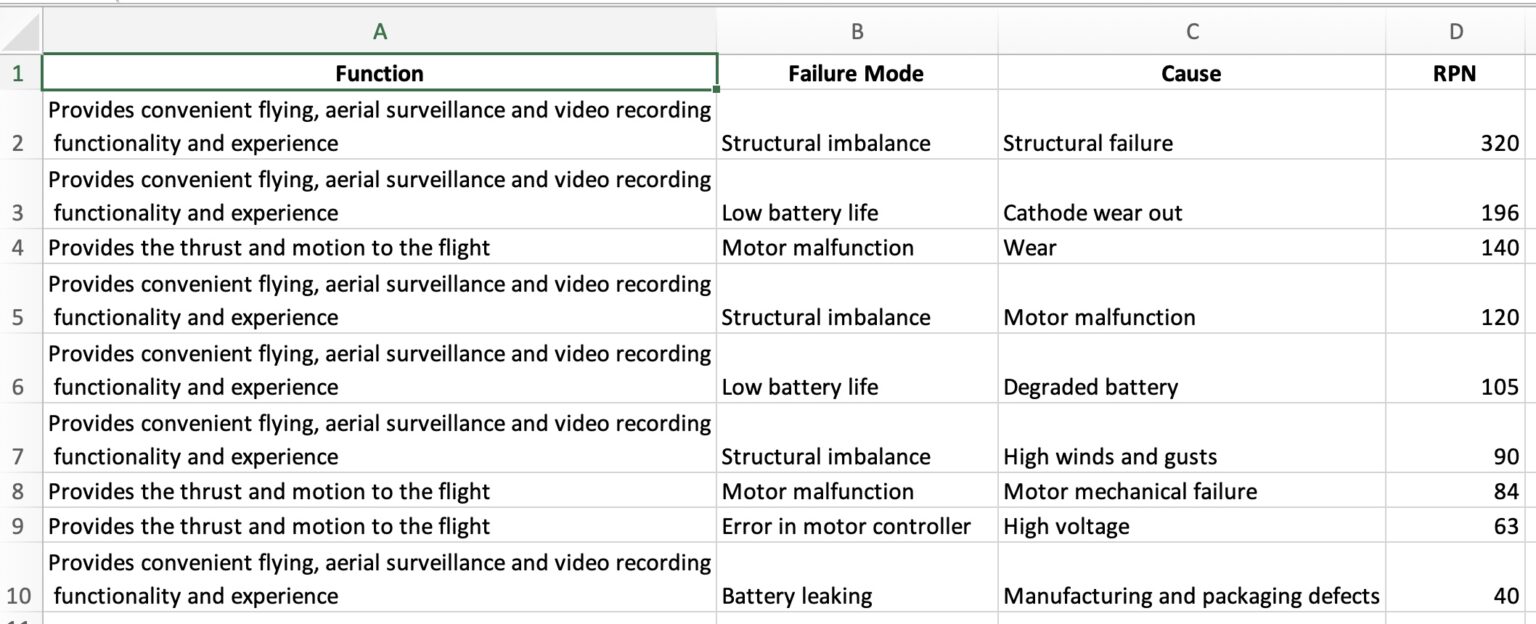Select the RPN header cell
Image resolution: width=1536 pixels, height=624 pixels.
[x=1455, y=73]
